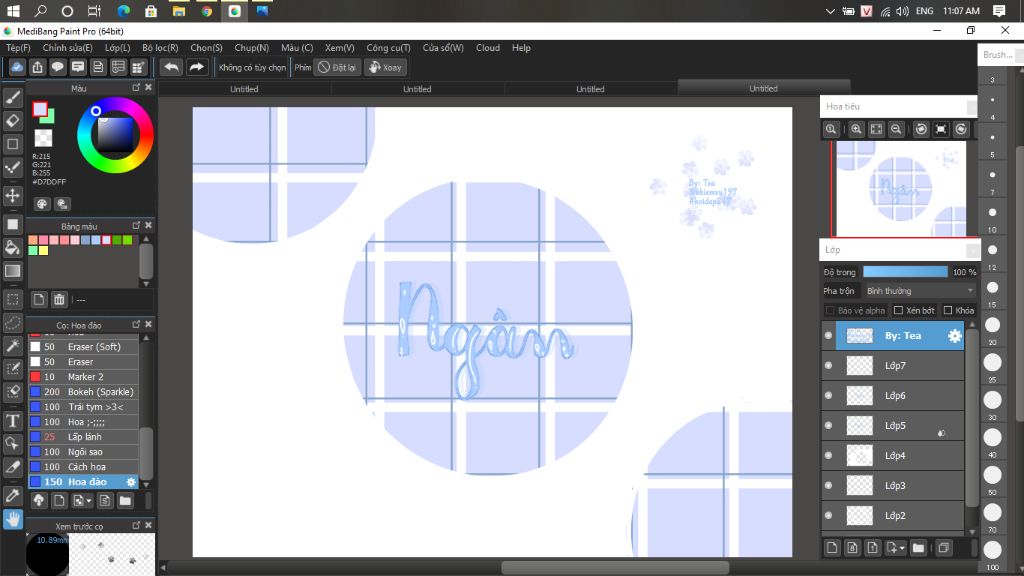Undock the Bảng màu palette panel

point(136,225)
